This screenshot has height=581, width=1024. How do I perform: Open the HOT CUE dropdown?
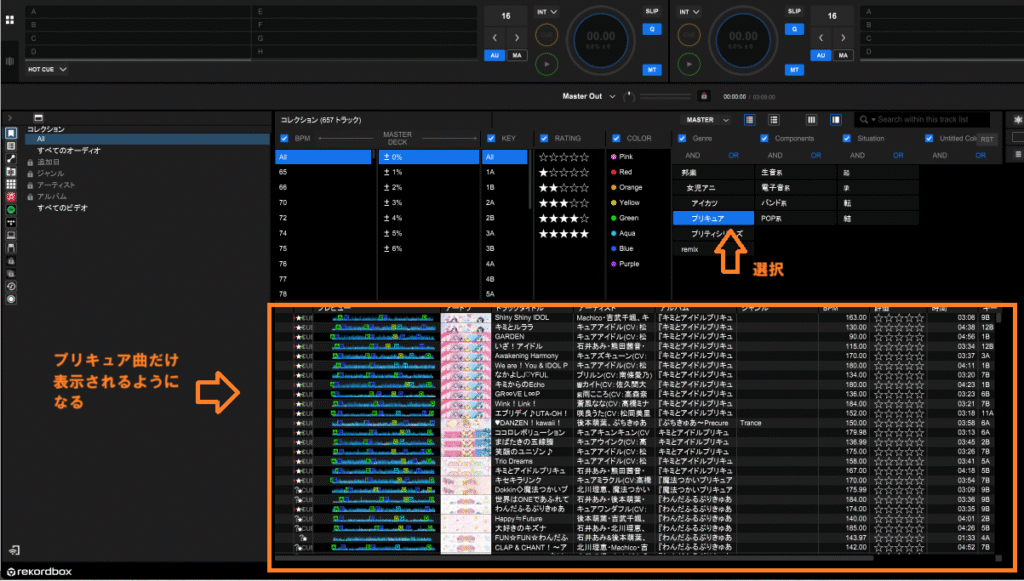(47, 69)
